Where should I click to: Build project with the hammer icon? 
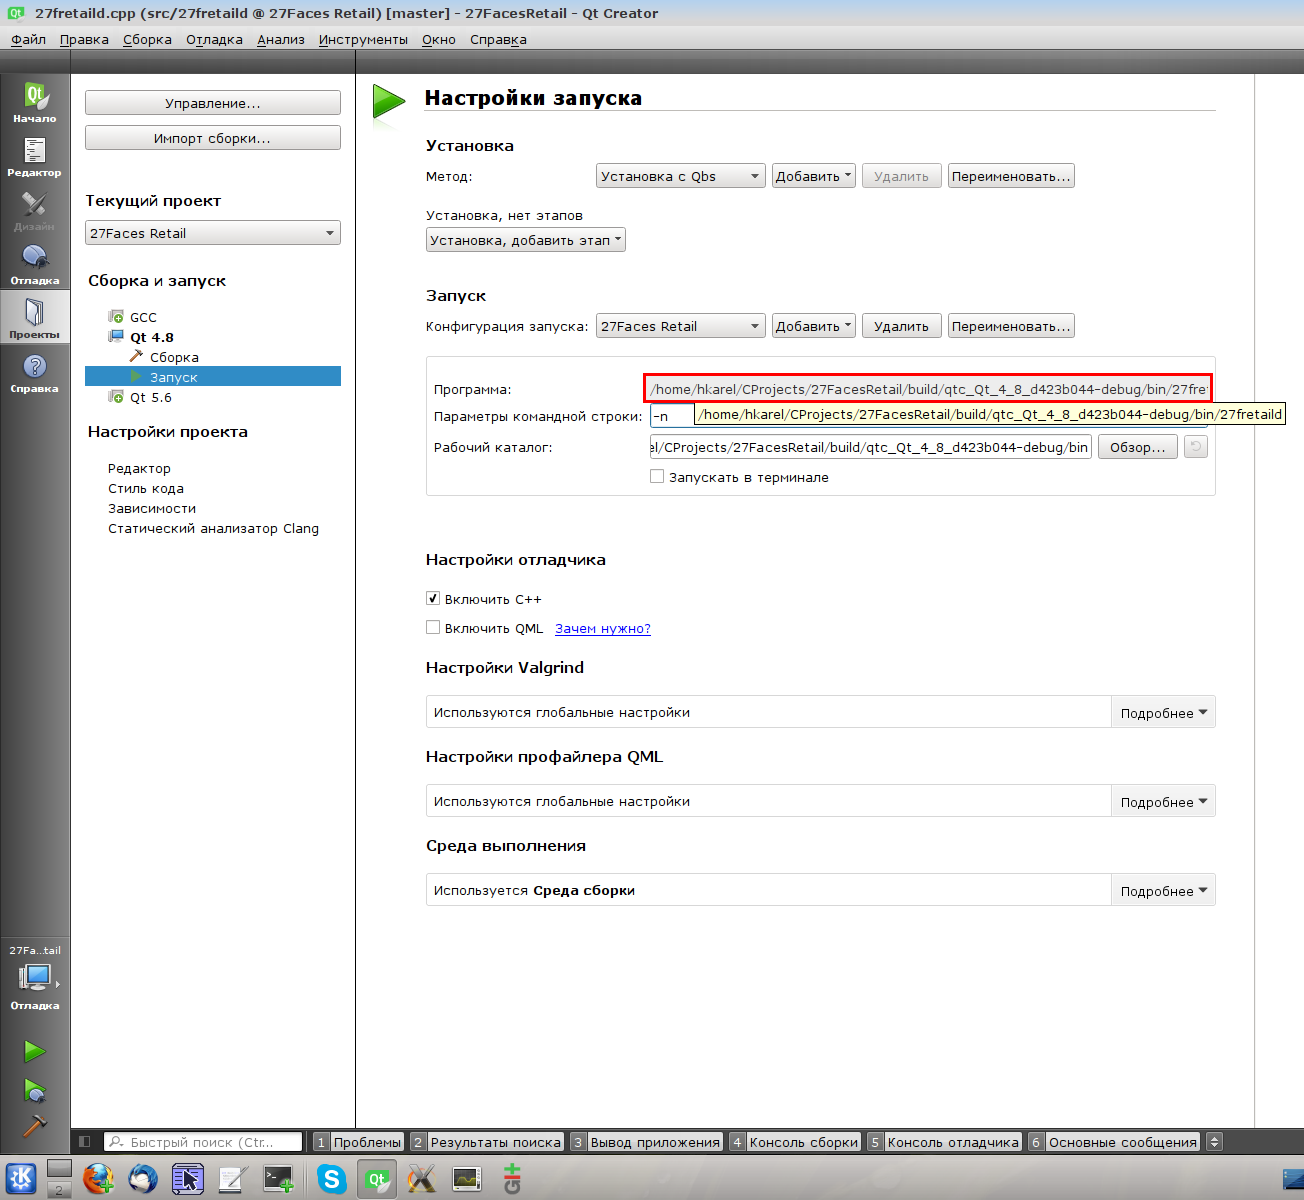(x=35, y=1126)
